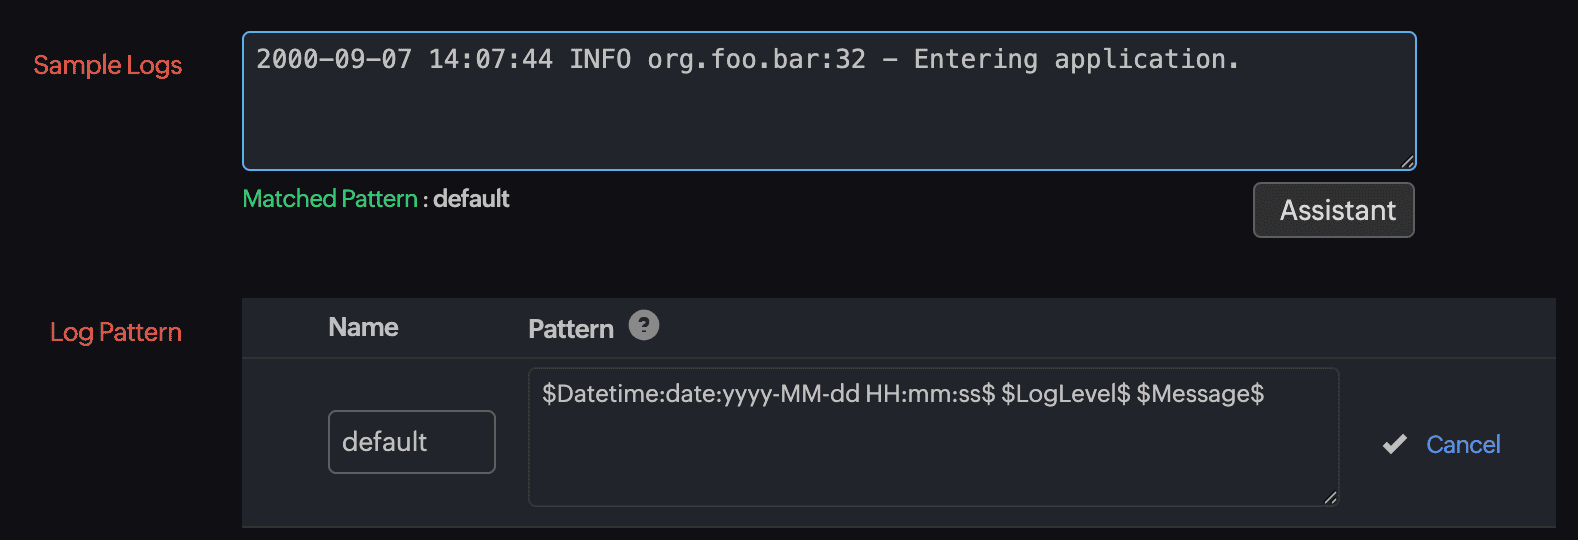
Task: Click the Pattern textarea resize grip
Action: point(1330,497)
